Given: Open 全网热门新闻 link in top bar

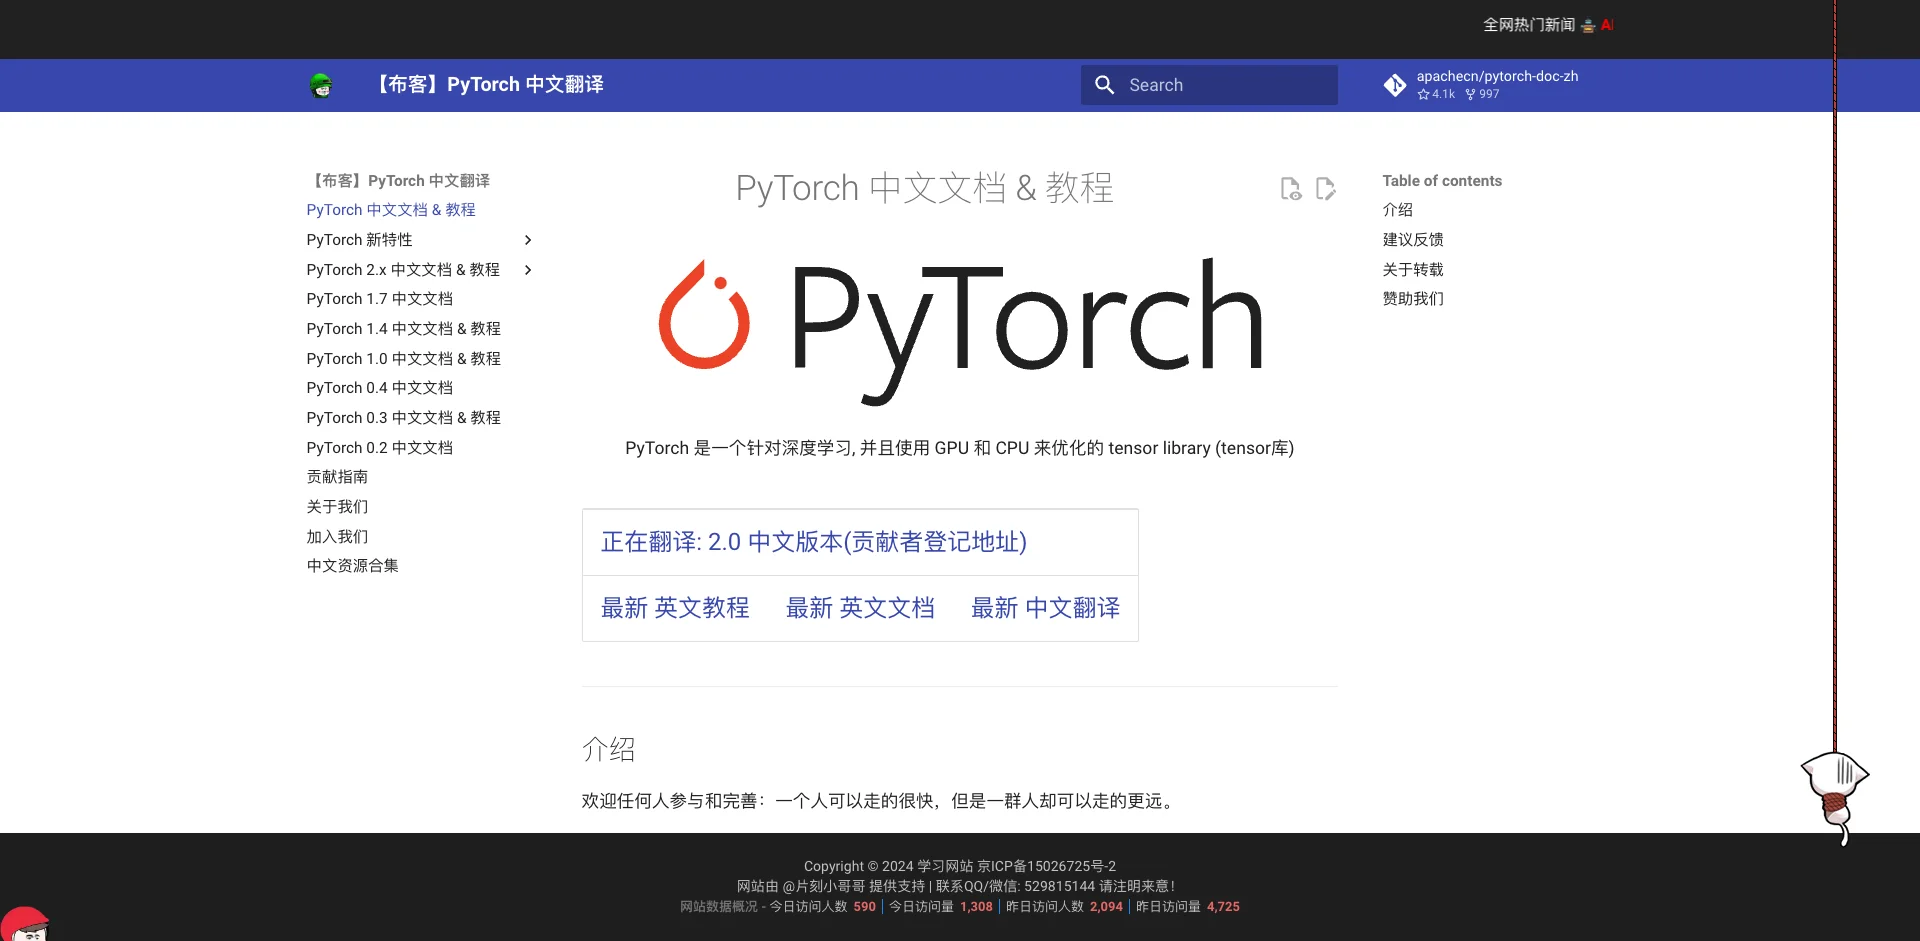Looking at the screenshot, I should pos(1528,25).
